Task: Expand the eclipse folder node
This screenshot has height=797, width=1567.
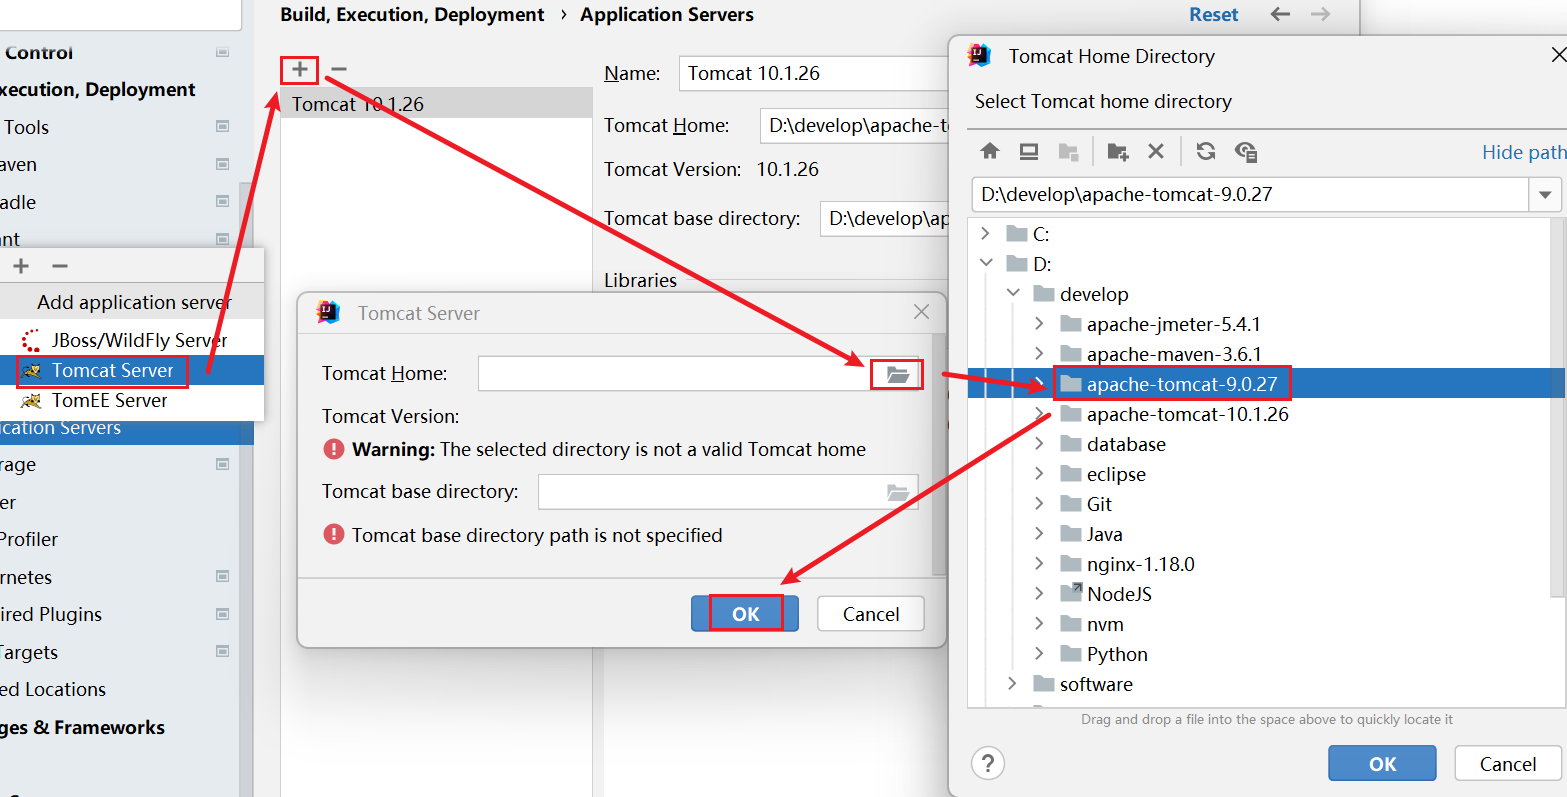Action: [1040, 474]
